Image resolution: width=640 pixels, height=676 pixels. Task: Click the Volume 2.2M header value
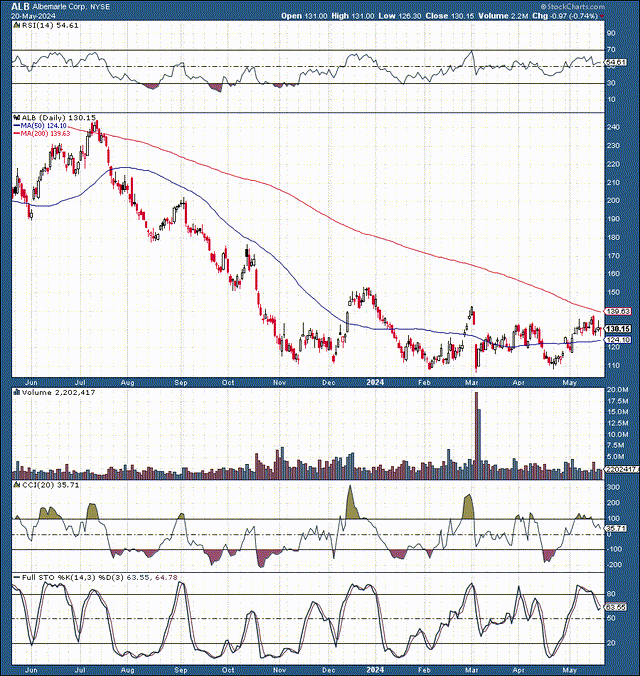pos(503,16)
